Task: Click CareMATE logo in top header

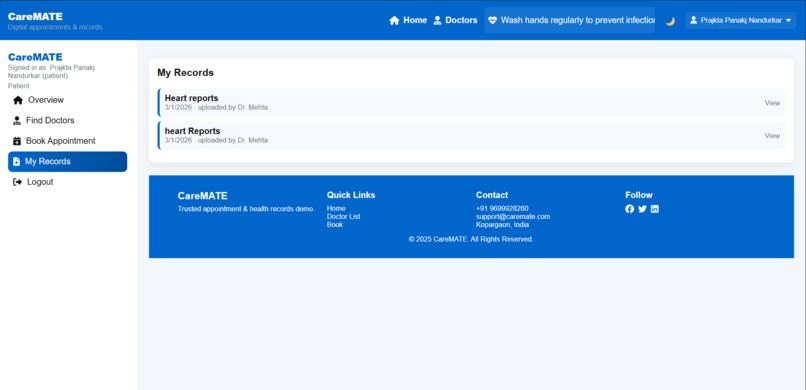Action: point(35,16)
